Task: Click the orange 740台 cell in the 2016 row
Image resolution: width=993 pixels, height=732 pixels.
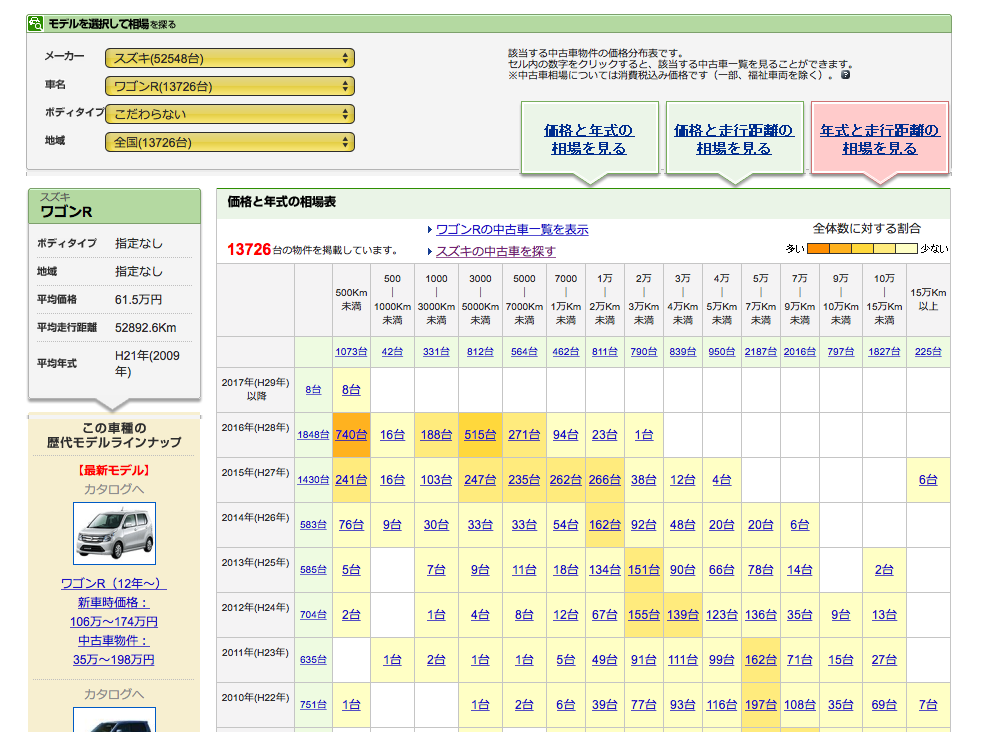Action: 351,435
